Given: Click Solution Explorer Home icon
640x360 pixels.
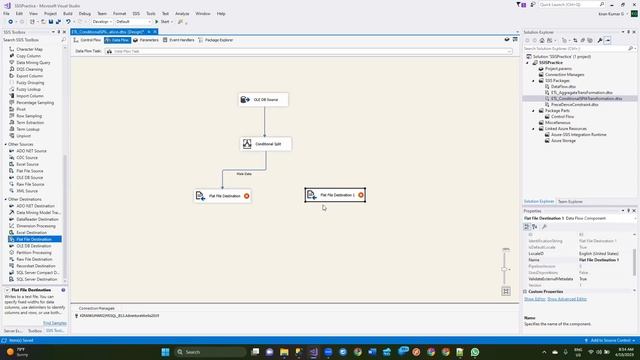Looking at the screenshot, I should [x=542, y=40].
